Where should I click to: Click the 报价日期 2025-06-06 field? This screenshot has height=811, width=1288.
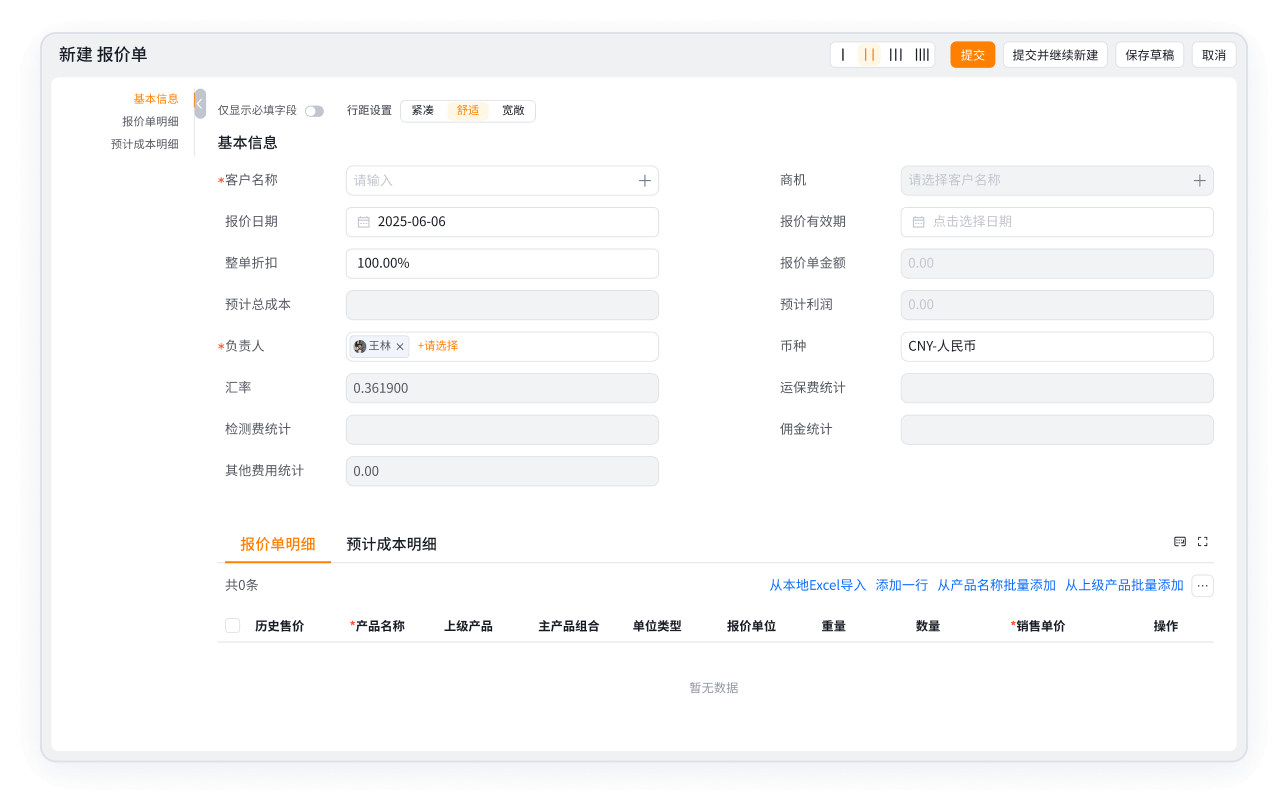[502, 222]
